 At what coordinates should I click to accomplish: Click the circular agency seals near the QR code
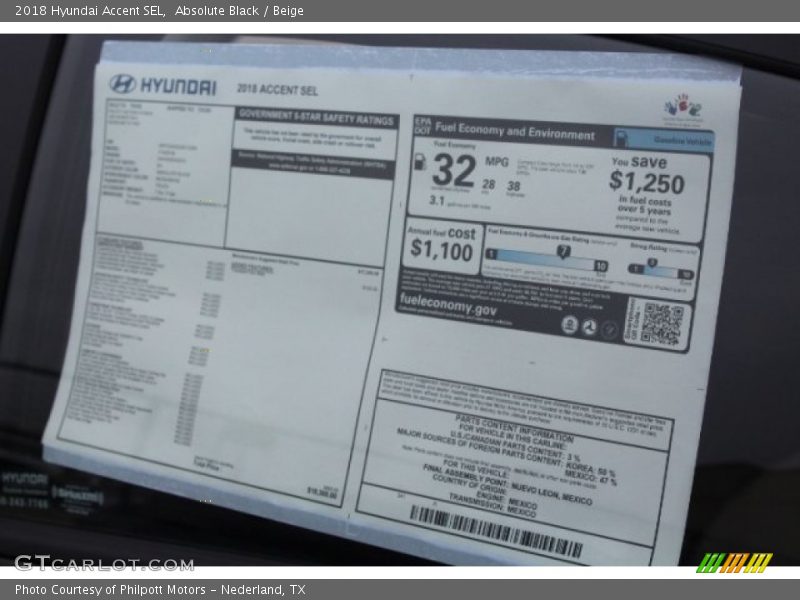coord(588,326)
